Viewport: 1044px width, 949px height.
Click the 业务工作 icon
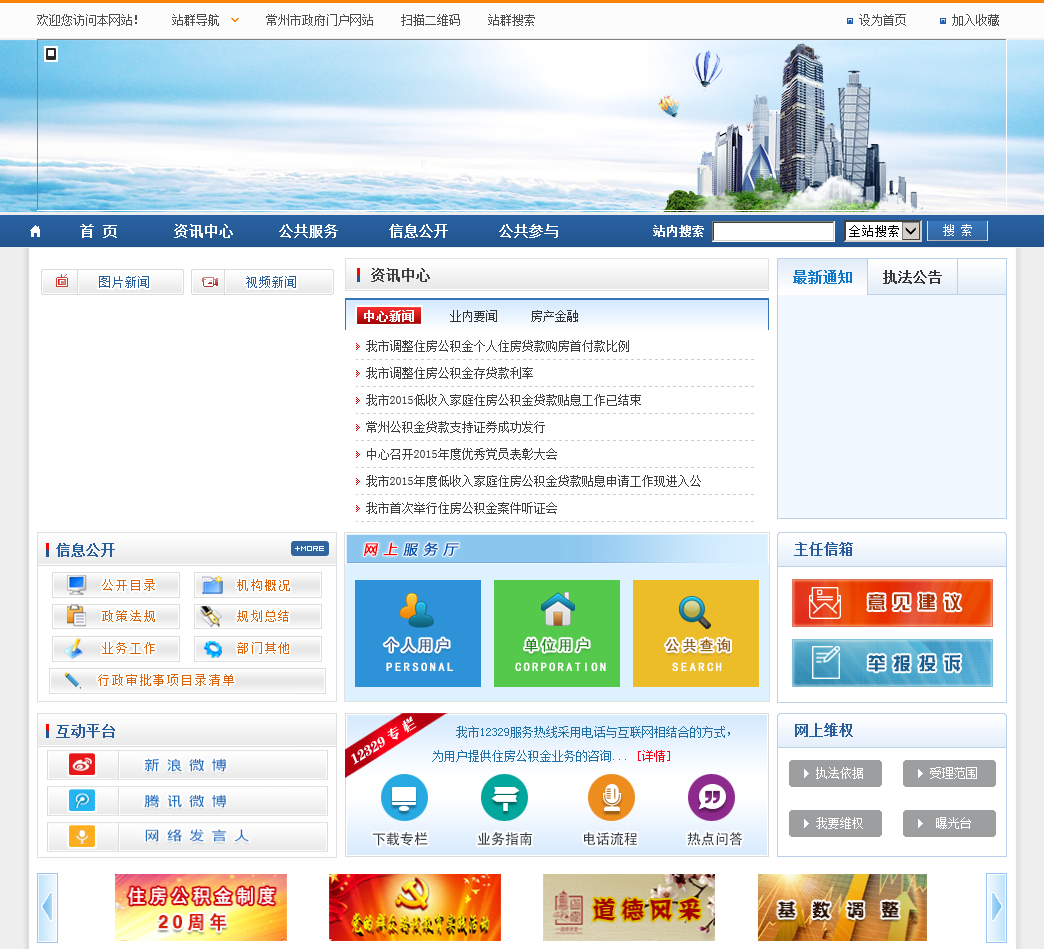pos(75,647)
